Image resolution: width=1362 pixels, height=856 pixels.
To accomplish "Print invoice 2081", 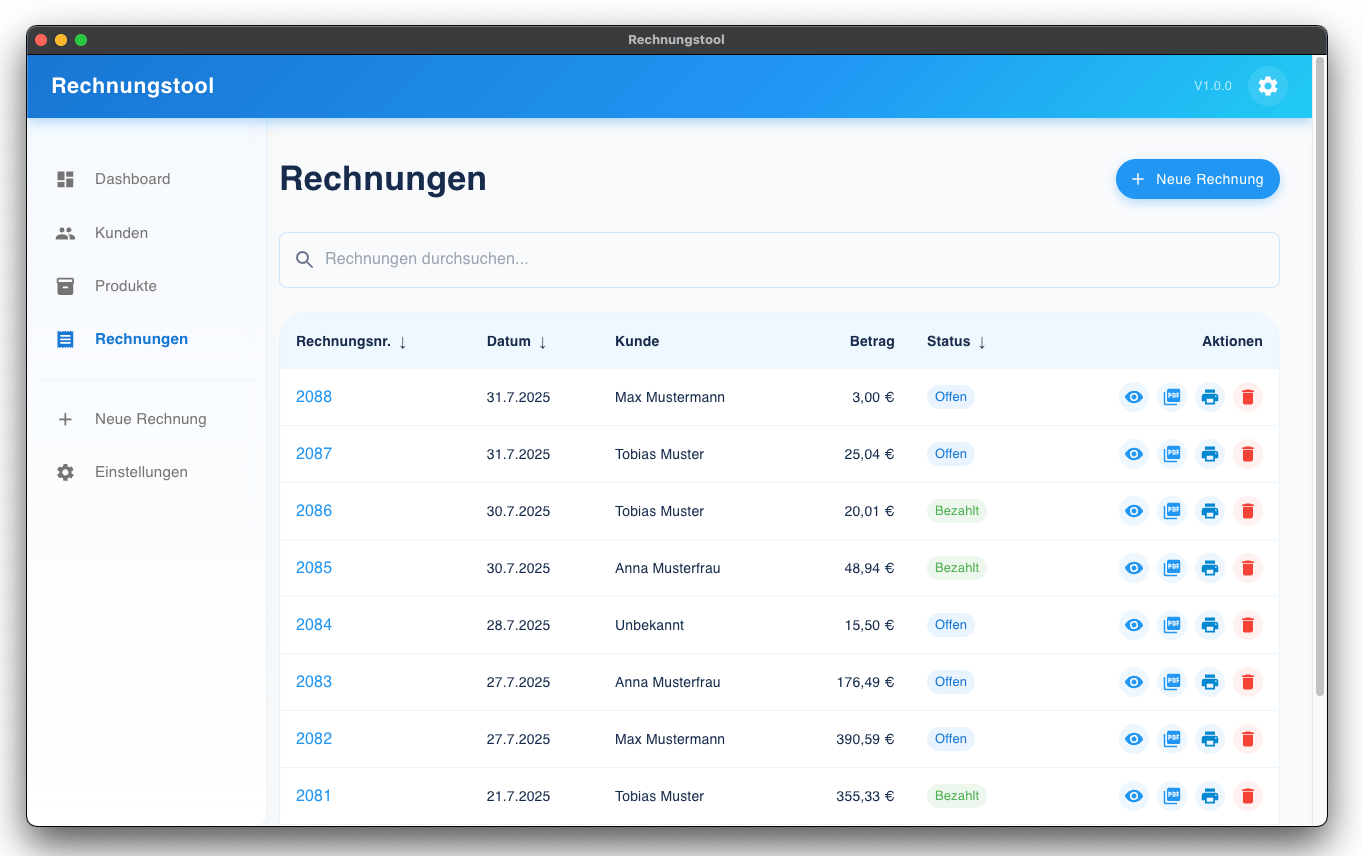I will point(1210,796).
